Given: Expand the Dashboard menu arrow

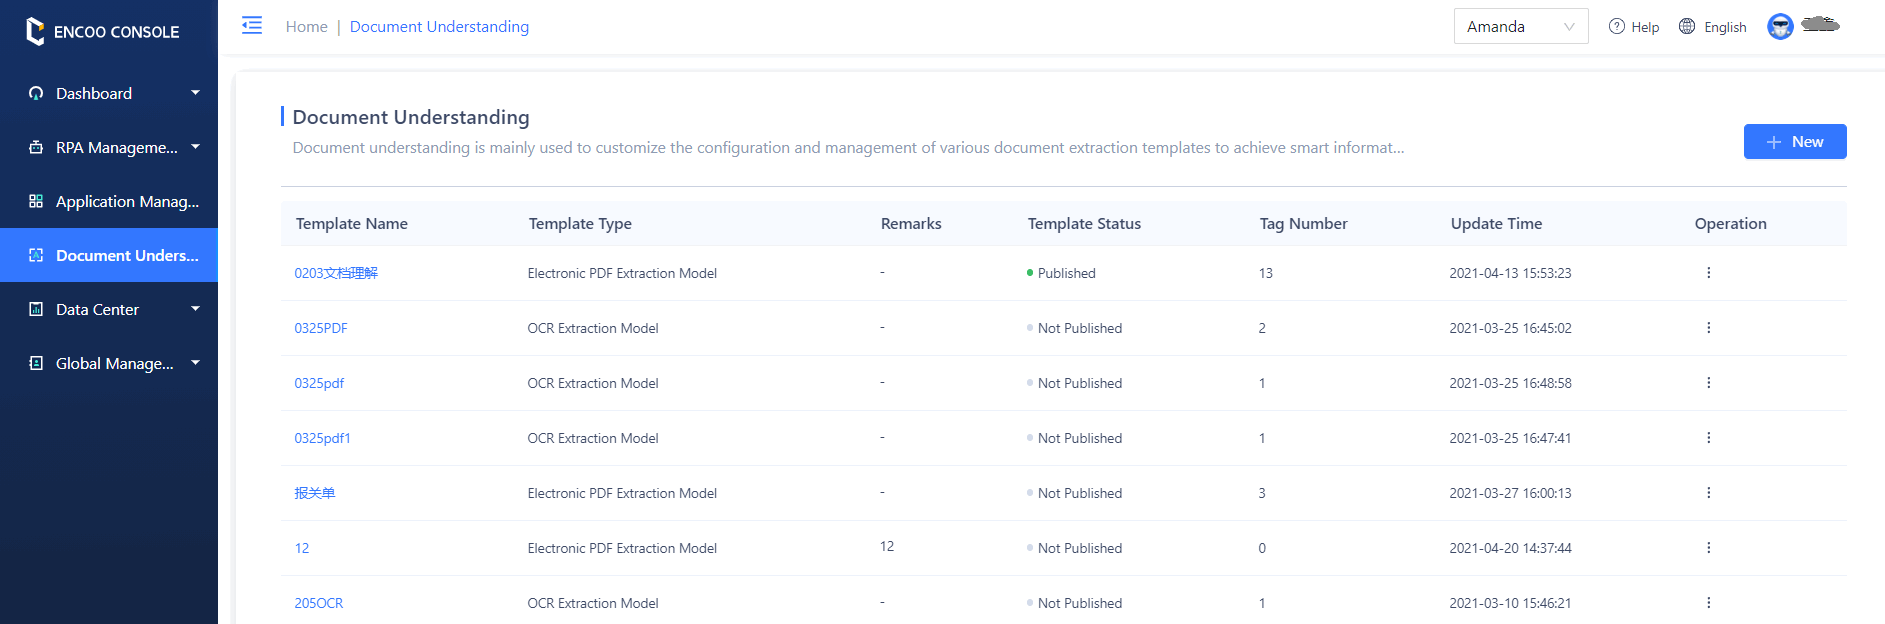Looking at the screenshot, I should [x=196, y=93].
